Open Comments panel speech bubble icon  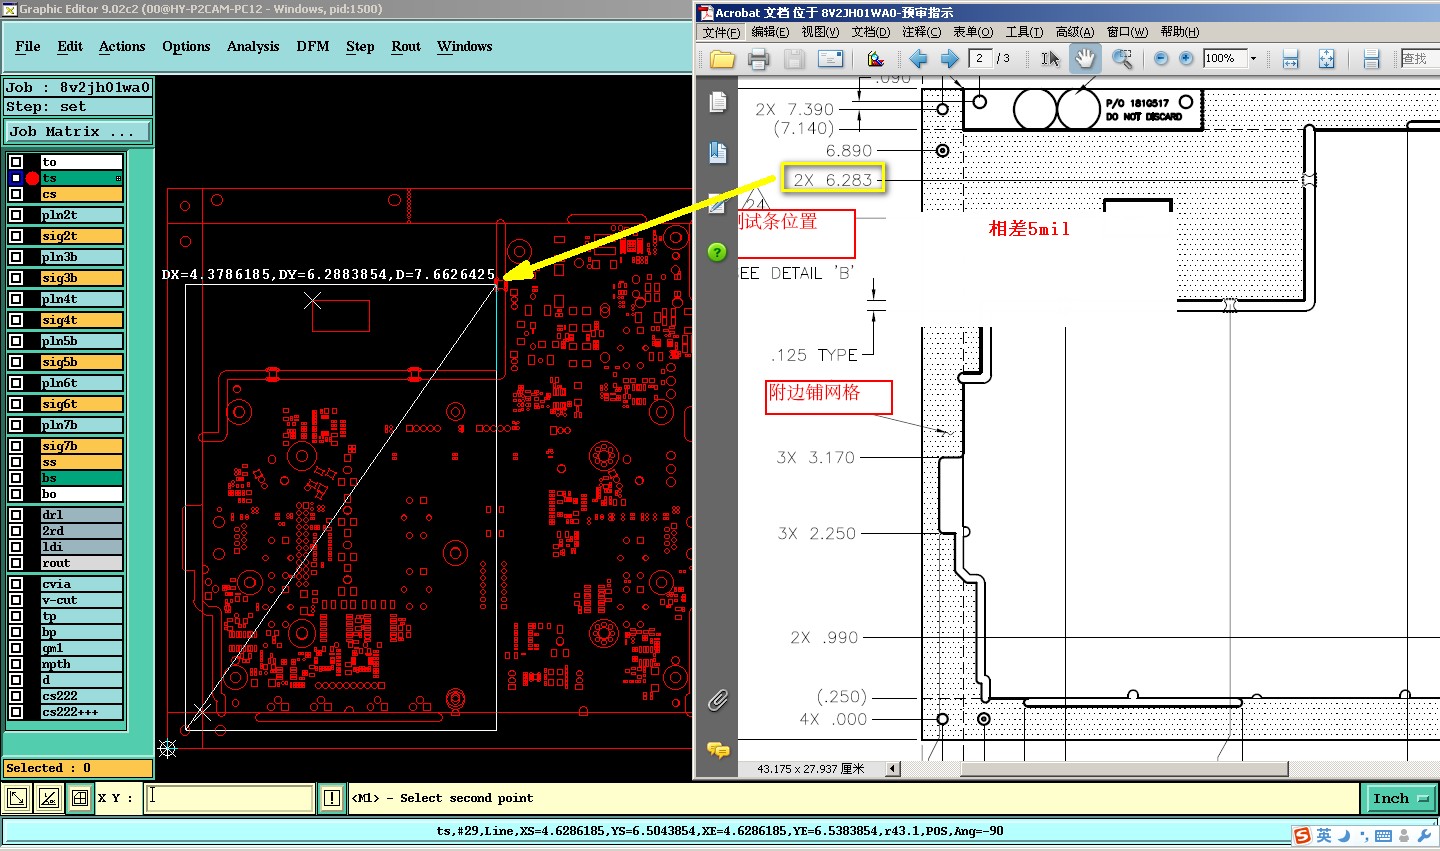718,749
